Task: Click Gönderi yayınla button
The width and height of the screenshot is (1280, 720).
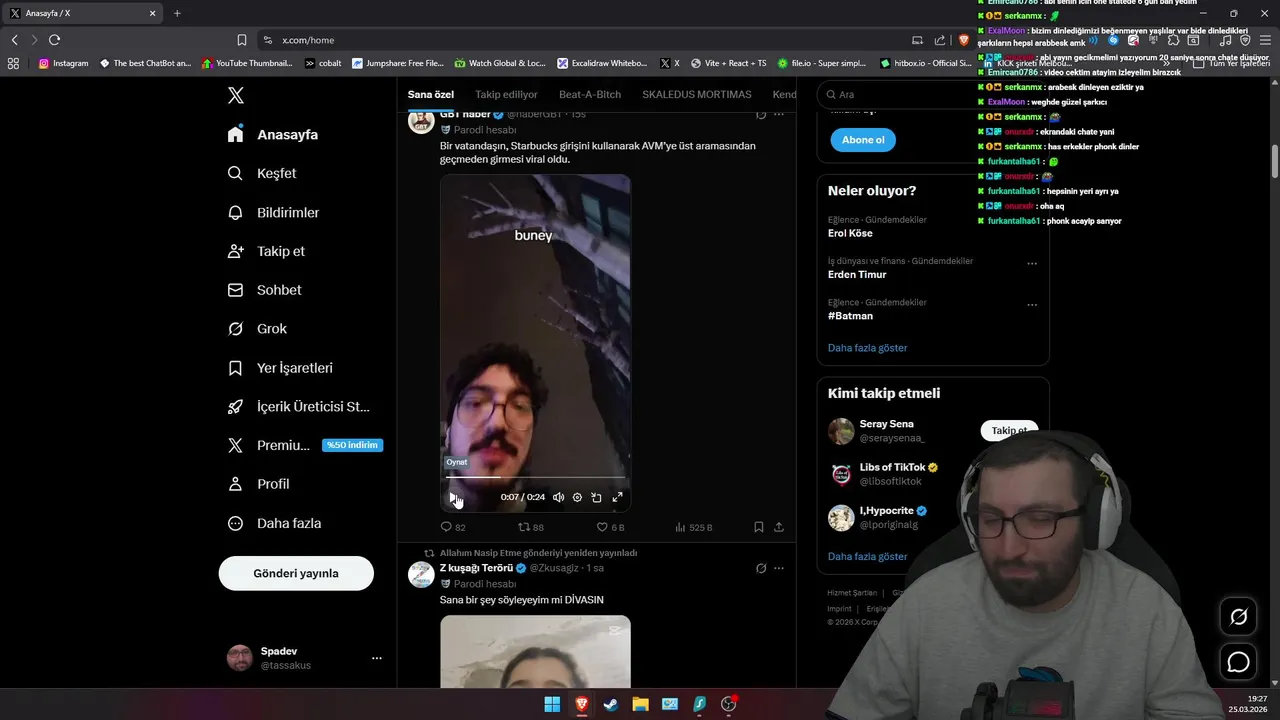Action: tap(296, 573)
